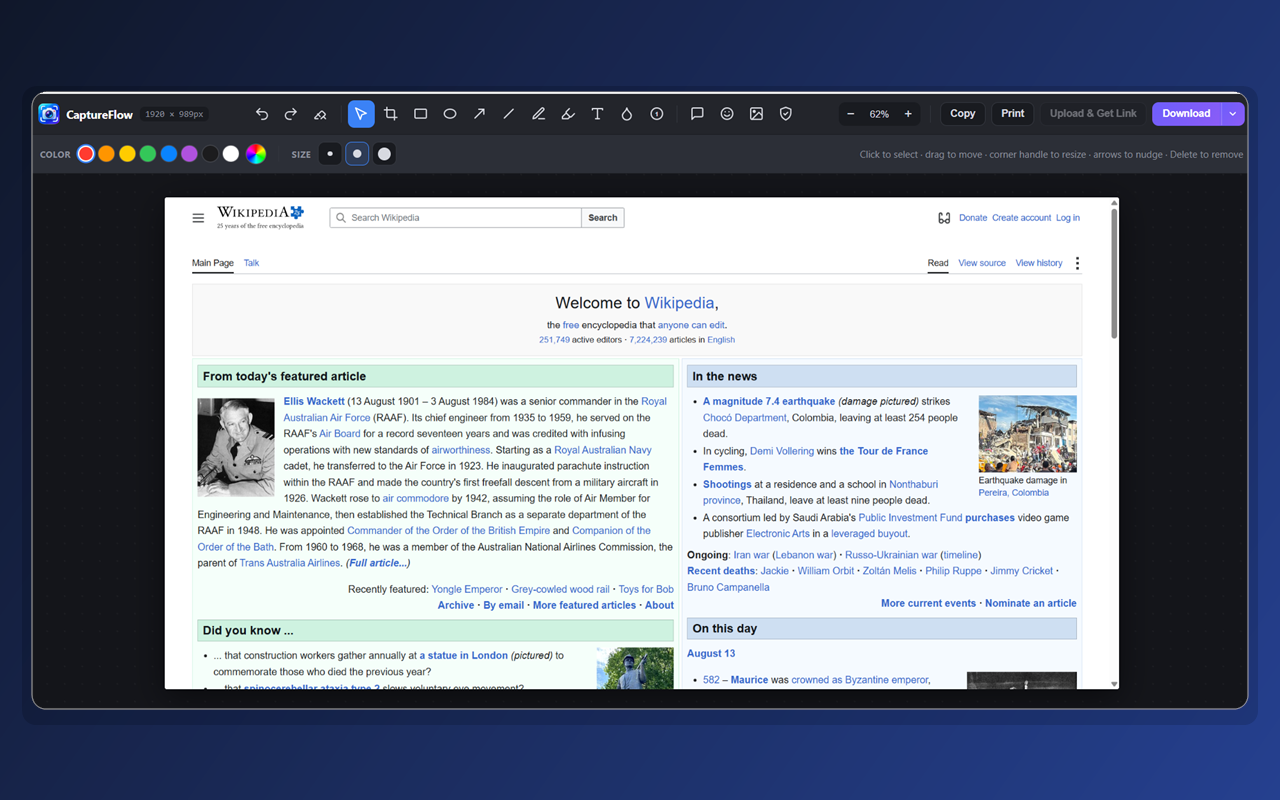Click the 62% zoom level value
This screenshot has width=1280, height=800.
pyautogui.click(x=879, y=114)
